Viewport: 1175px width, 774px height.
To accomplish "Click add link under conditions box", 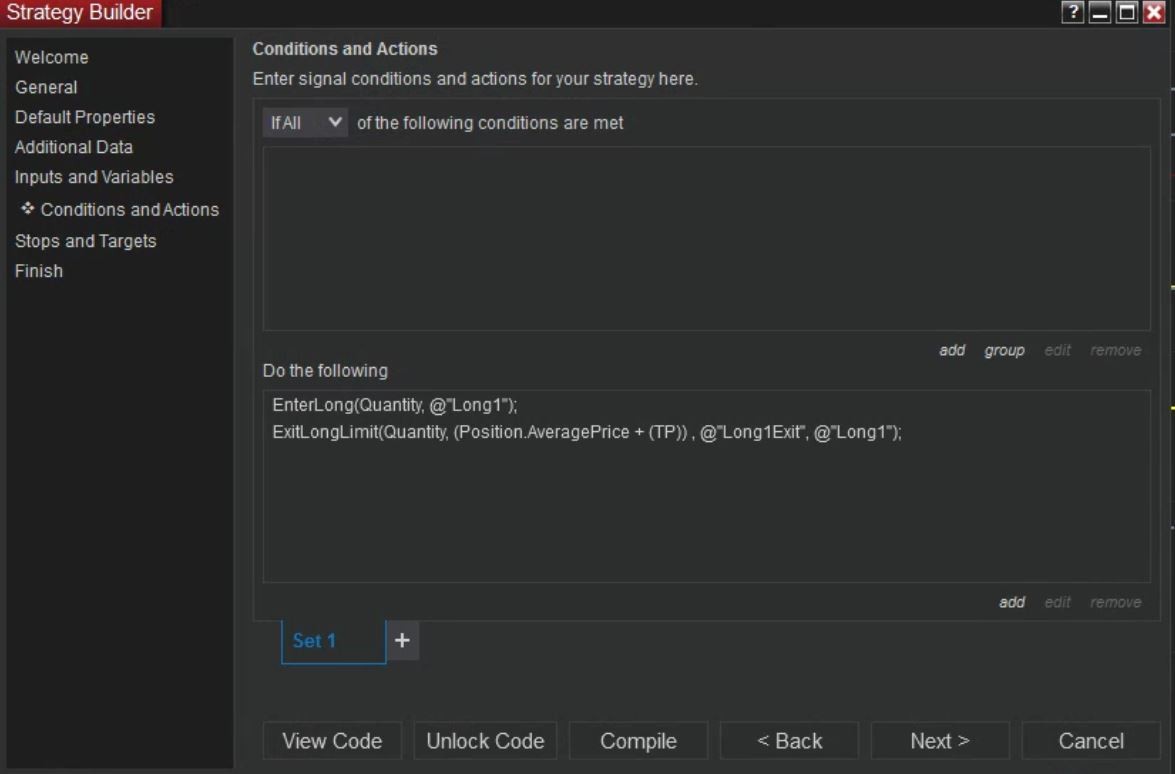I will tap(952, 350).
